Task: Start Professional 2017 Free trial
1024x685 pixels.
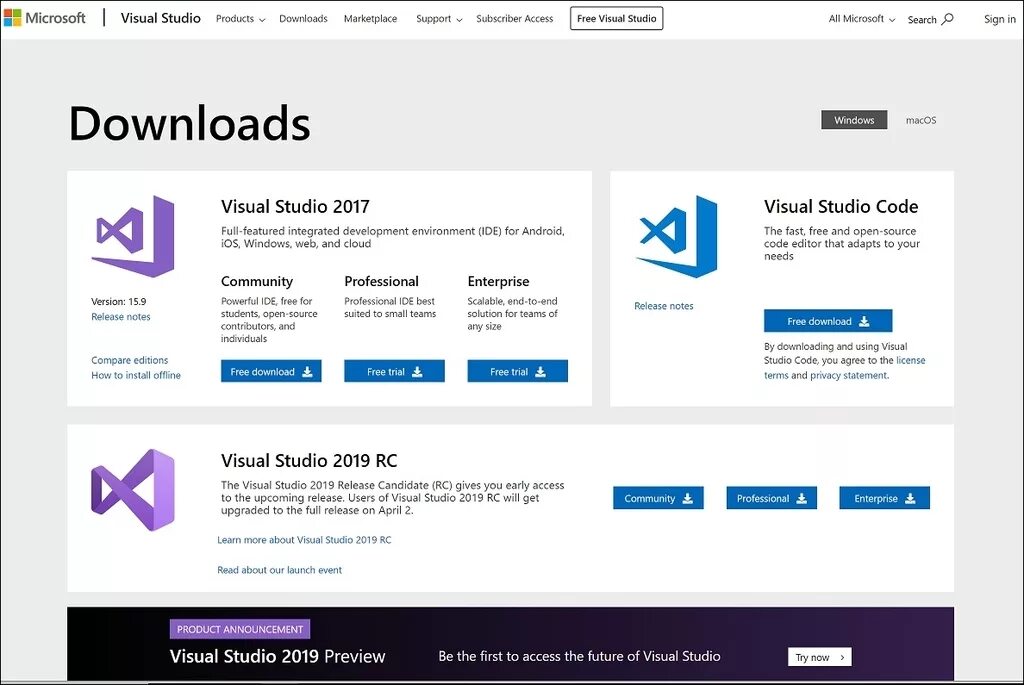Action: tap(394, 371)
